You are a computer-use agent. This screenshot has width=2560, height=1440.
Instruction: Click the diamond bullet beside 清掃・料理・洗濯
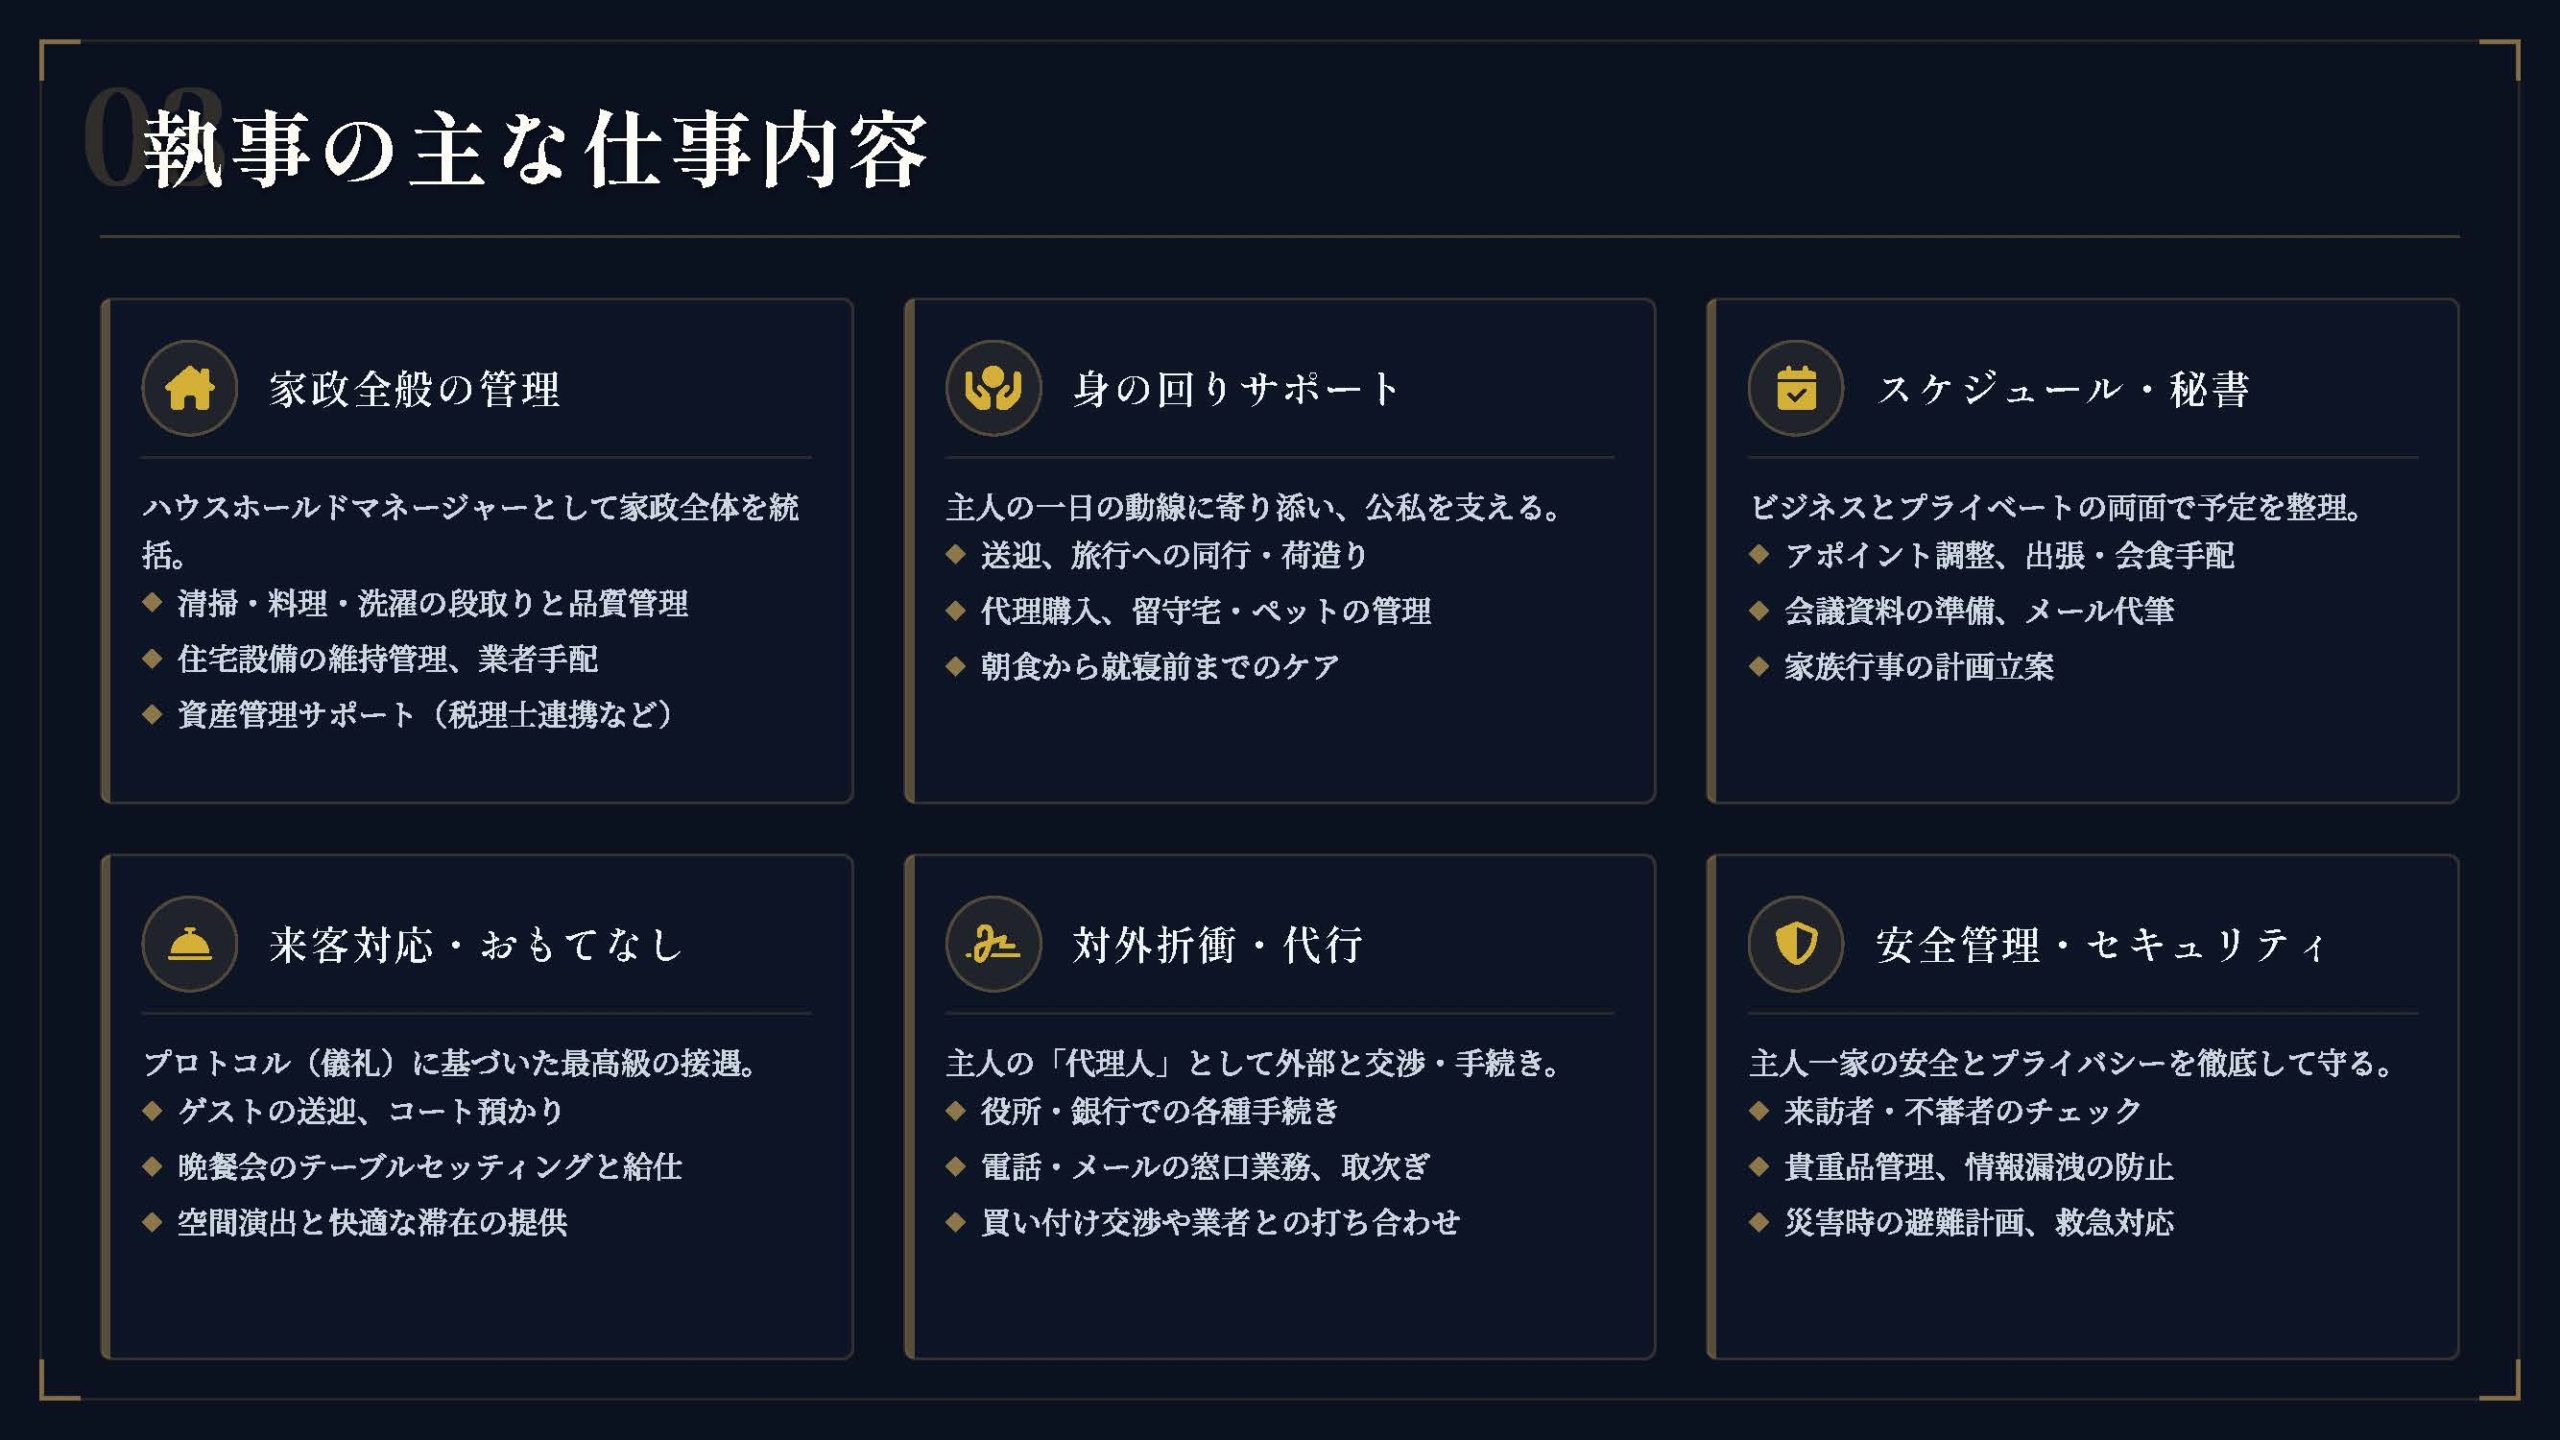coord(152,602)
